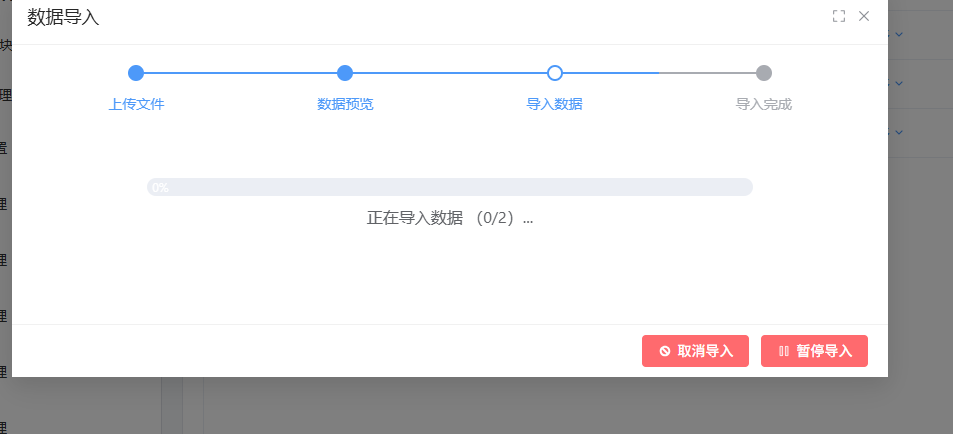The width and height of the screenshot is (953, 434).
Task: Go to the 上传文件 step label
Action: (136, 105)
